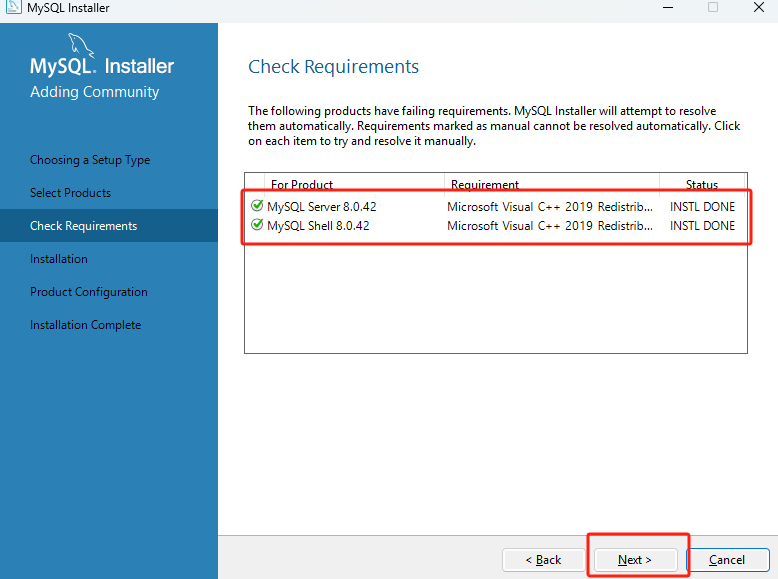Viewport: 778px width, 579px height.
Task: Open the Installation step in sidebar
Action: coord(59,258)
